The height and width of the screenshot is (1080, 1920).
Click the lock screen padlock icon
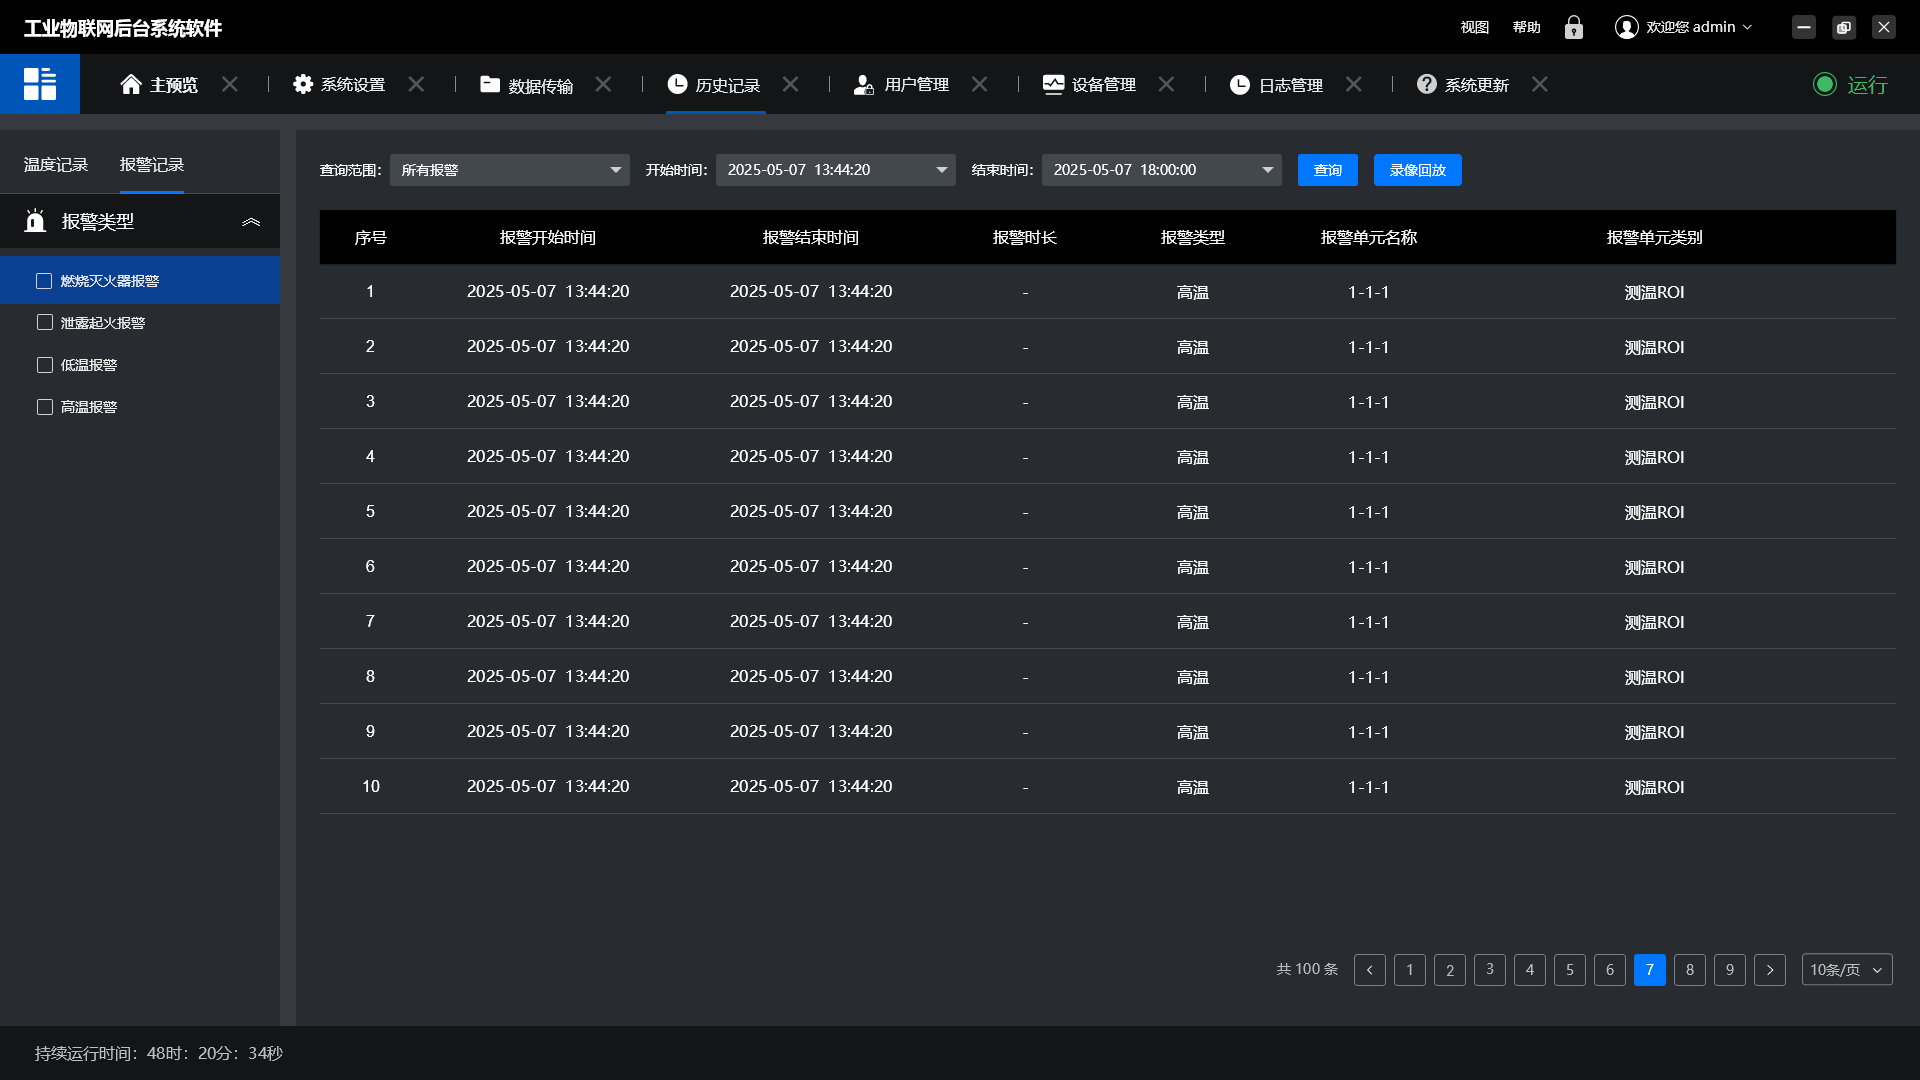[x=1574, y=27]
